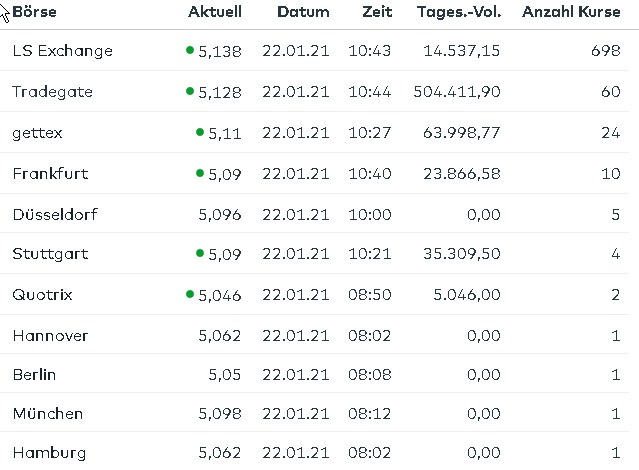The image size is (639, 470).
Task: Click Tradegate daily volume 504.411,90
Action: click(x=457, y=92)
